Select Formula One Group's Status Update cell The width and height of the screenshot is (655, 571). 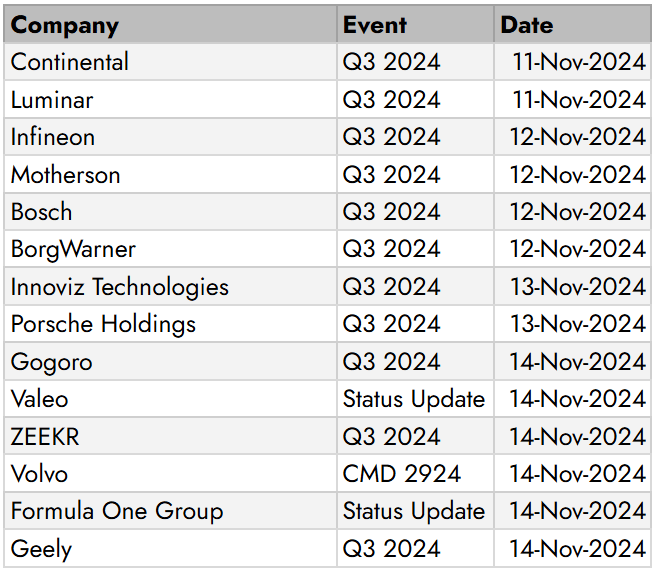tap(415, 510)
